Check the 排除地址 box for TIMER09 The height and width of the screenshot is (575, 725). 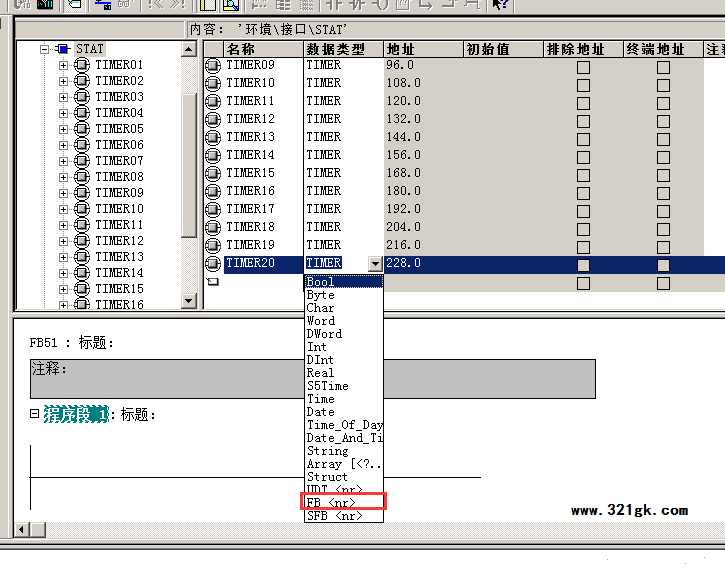583,67
